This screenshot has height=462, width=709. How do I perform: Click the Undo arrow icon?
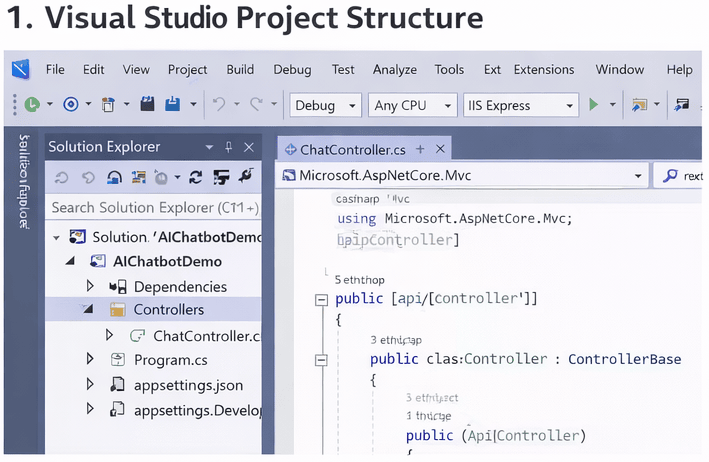tap(219, 105)
